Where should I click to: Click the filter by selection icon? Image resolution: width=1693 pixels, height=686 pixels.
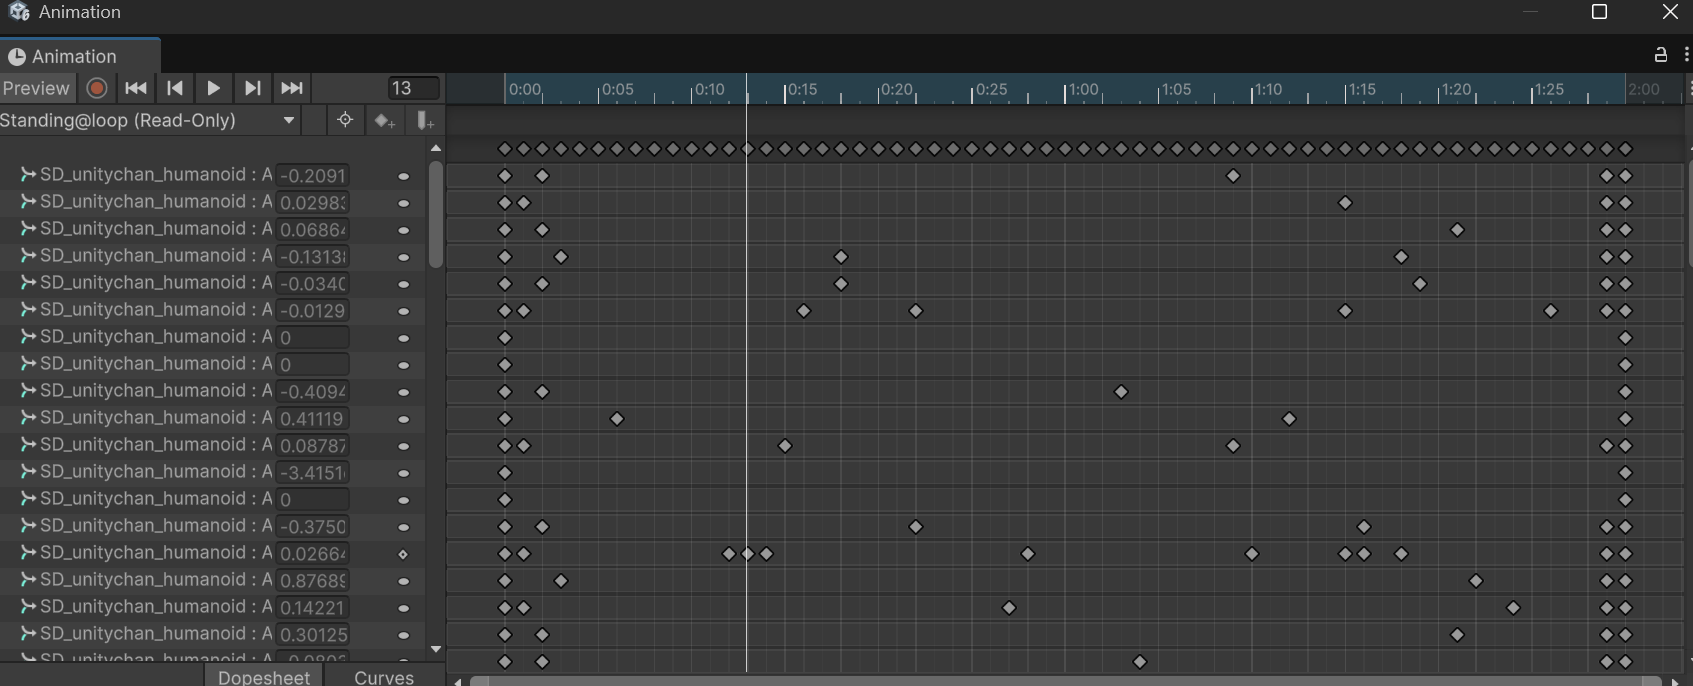pyautogui.click(x=345, y=120)
